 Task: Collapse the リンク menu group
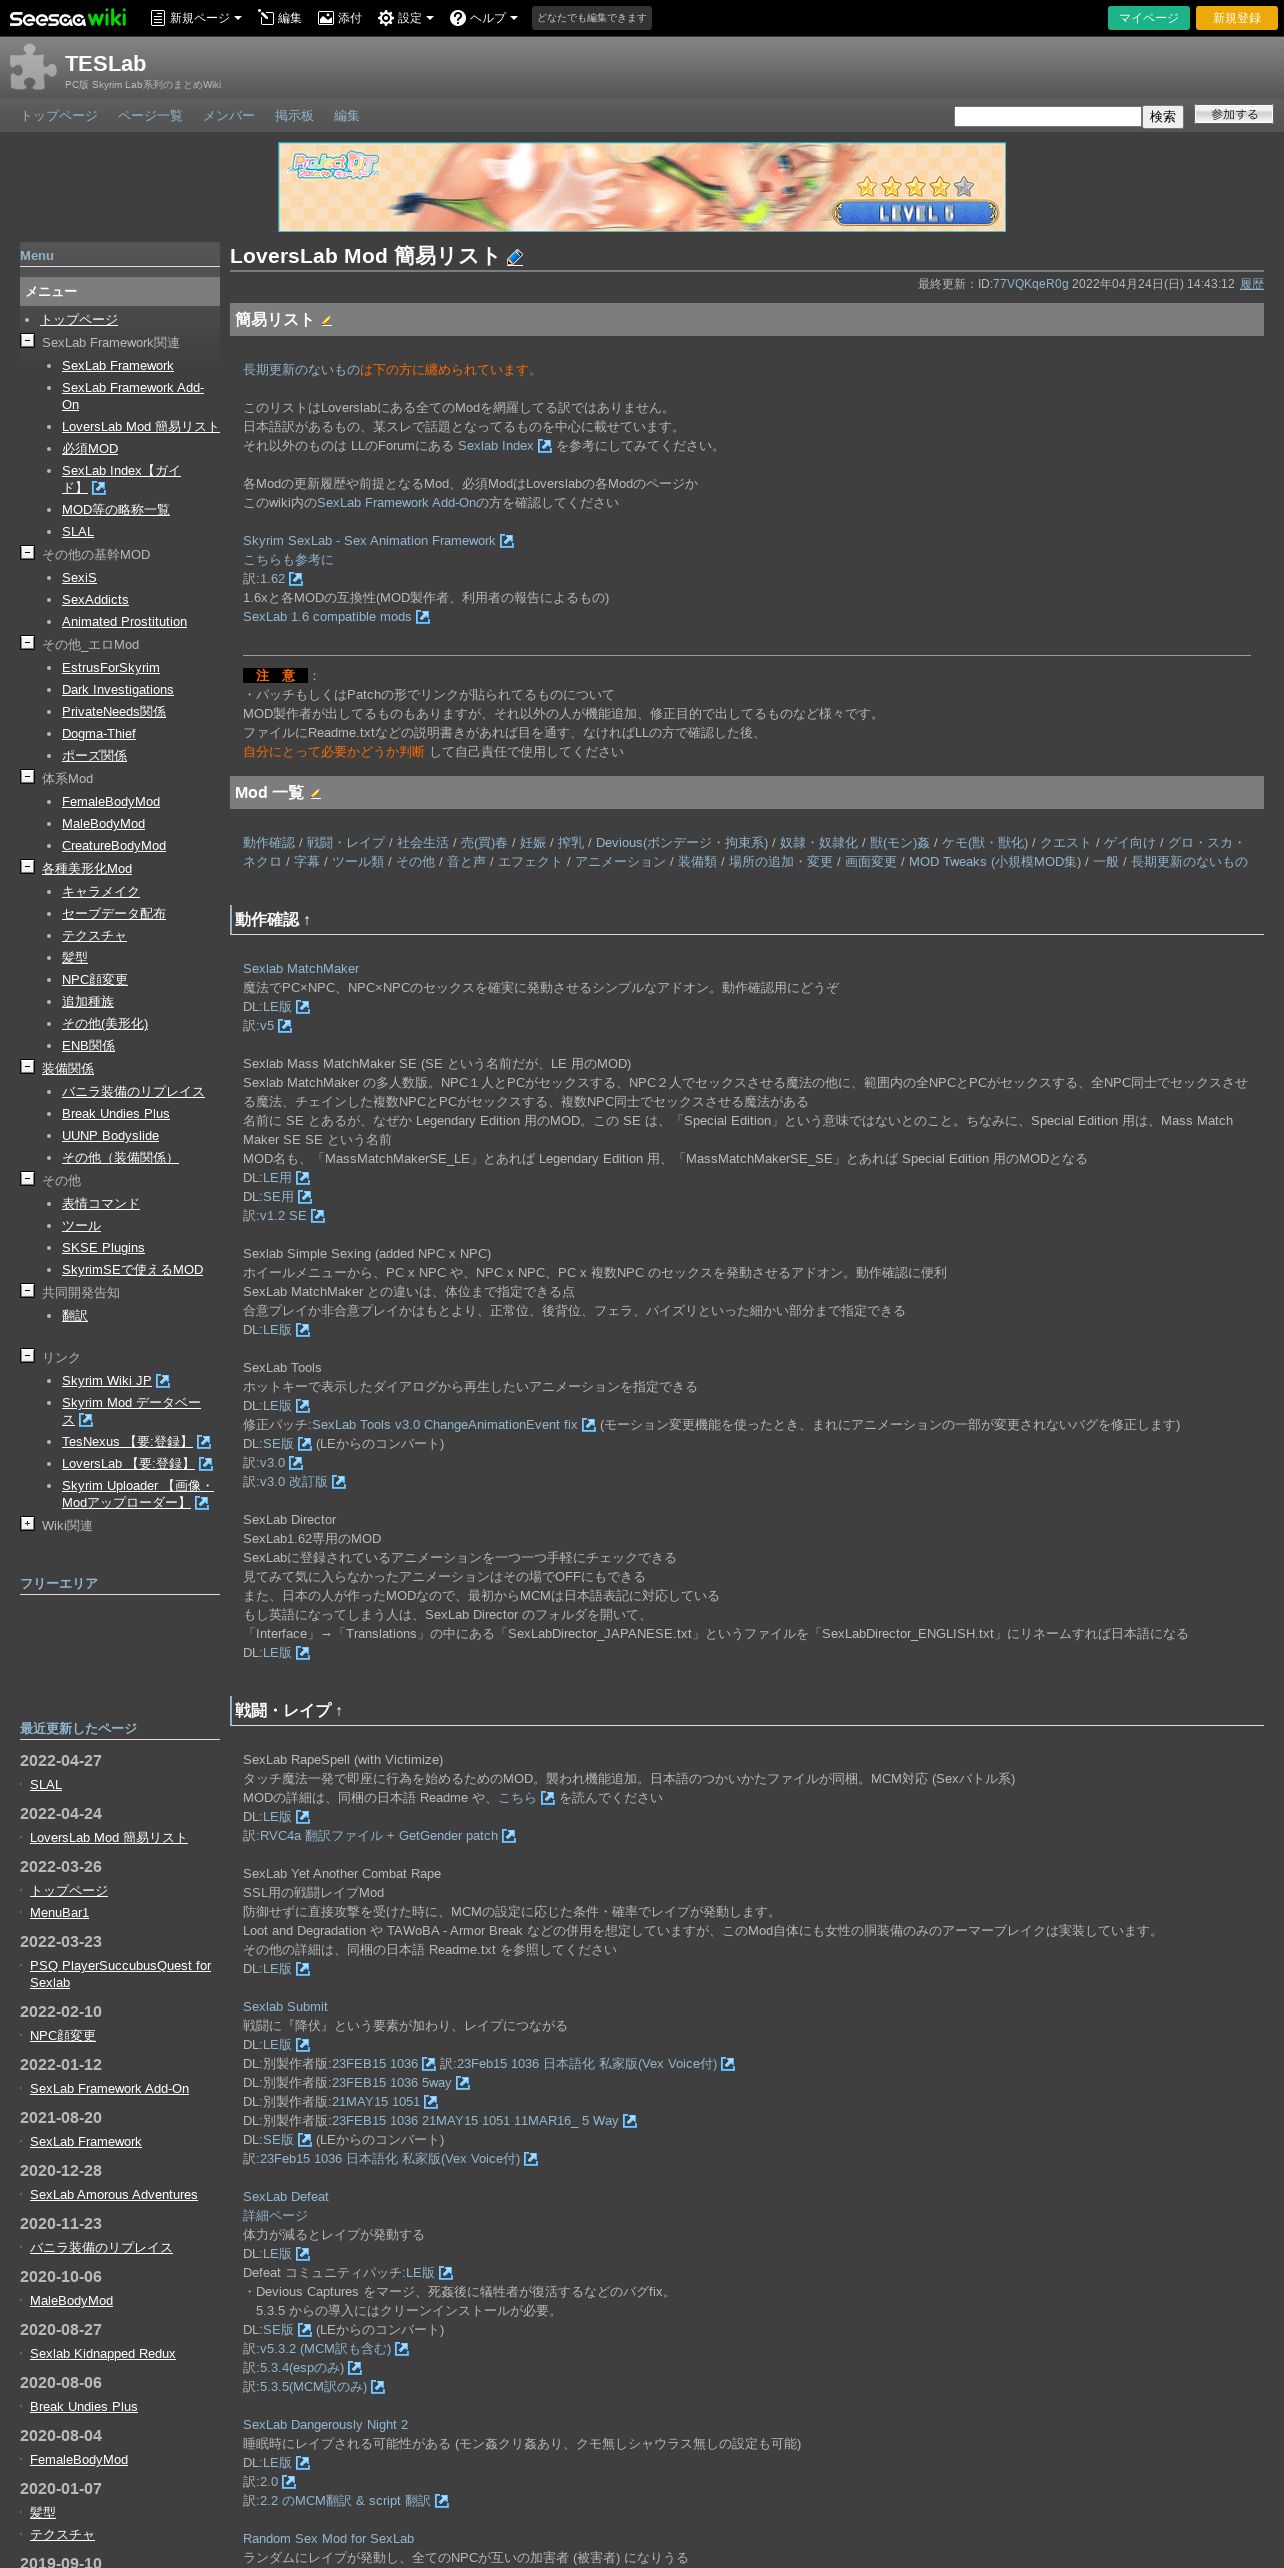(x=27, y=1356)
